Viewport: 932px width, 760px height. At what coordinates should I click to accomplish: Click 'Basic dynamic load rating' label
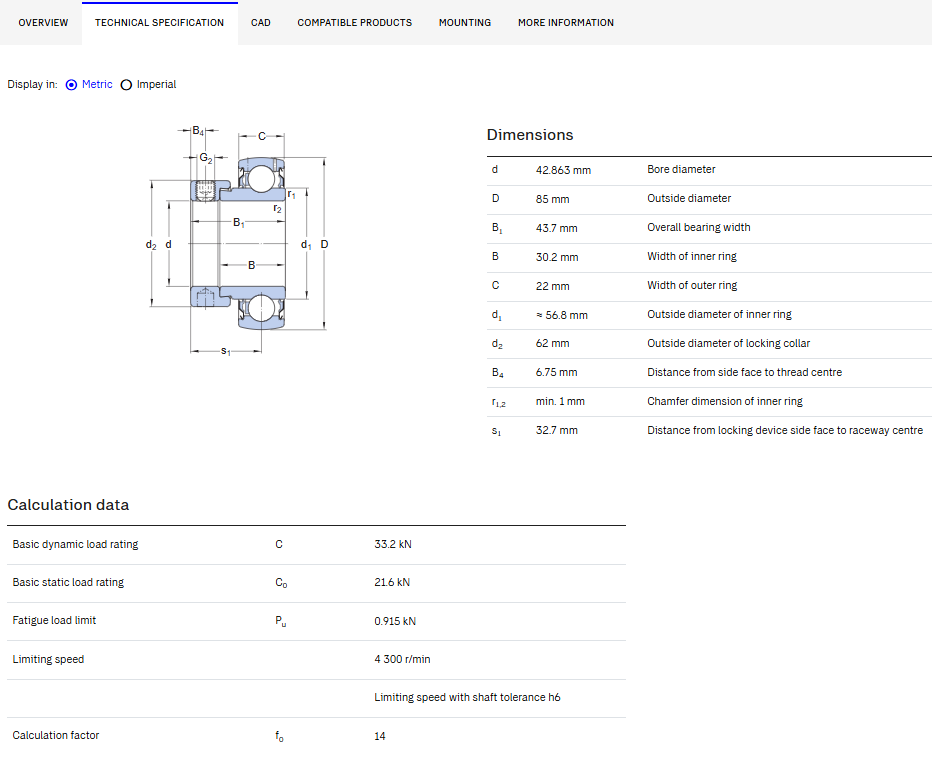point(75,544)
